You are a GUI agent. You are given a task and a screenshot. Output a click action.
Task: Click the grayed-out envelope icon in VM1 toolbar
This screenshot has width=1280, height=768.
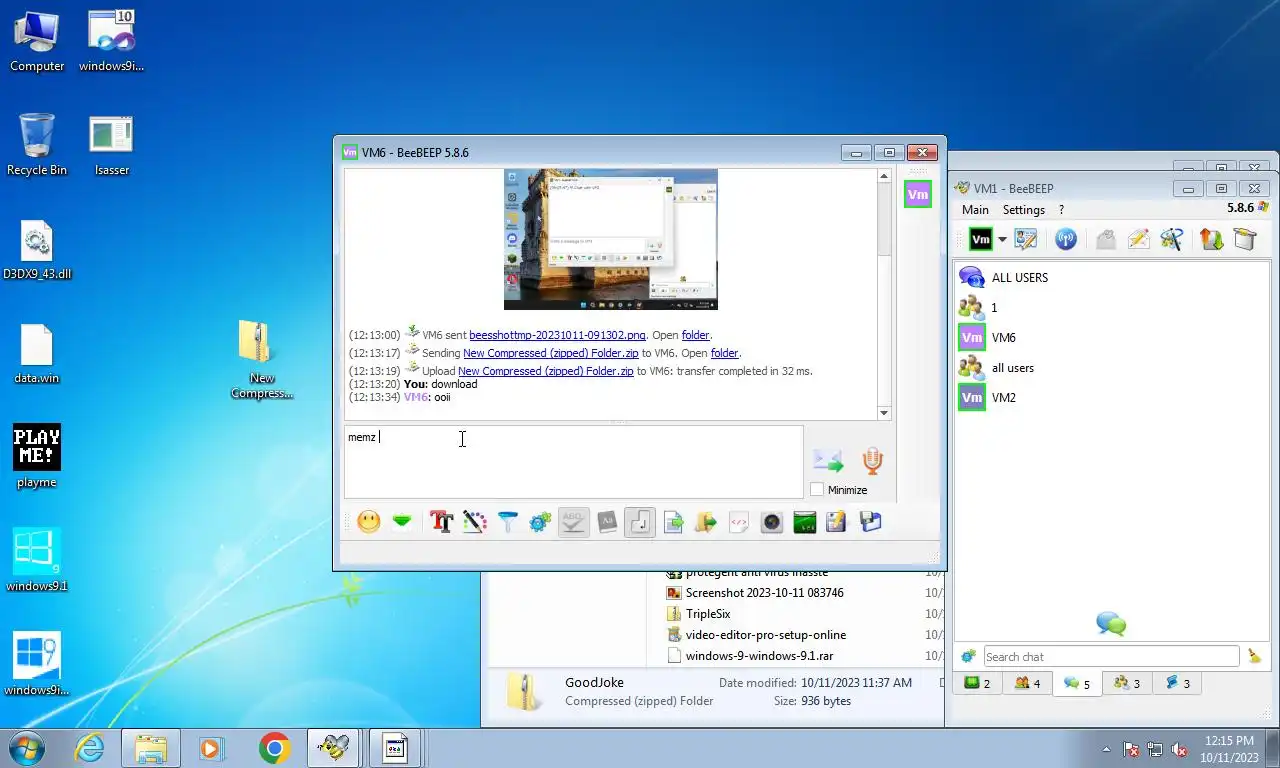pyautogui.click(x=1105, y=239)
